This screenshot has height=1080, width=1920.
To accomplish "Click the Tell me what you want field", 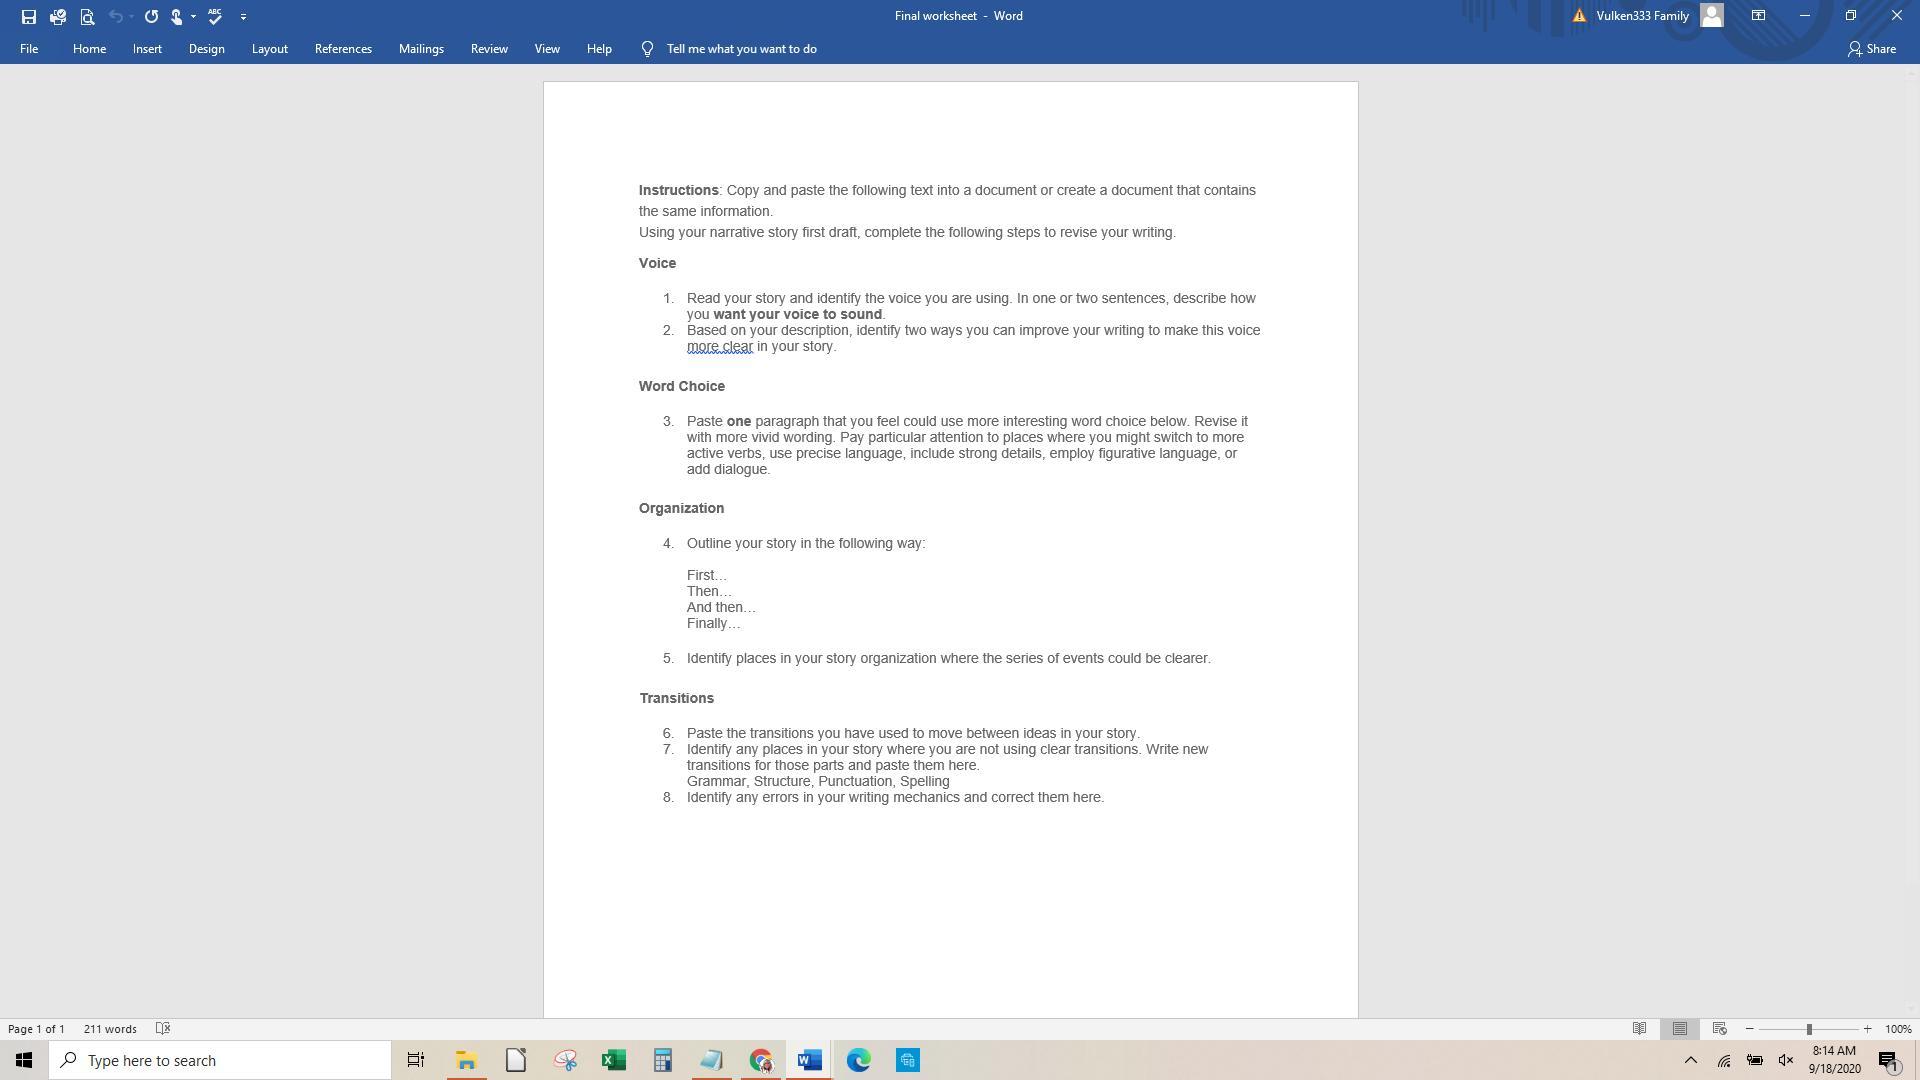I will tap(741, 48).
